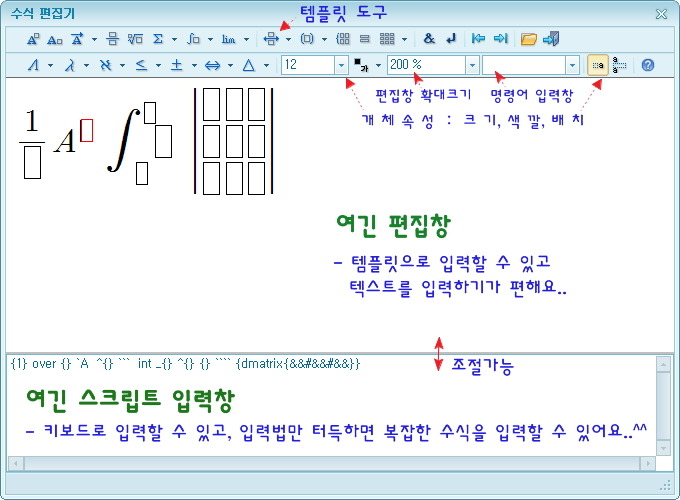
Task: Open the ≤ relation symbols palette
Action: (141, 65)
